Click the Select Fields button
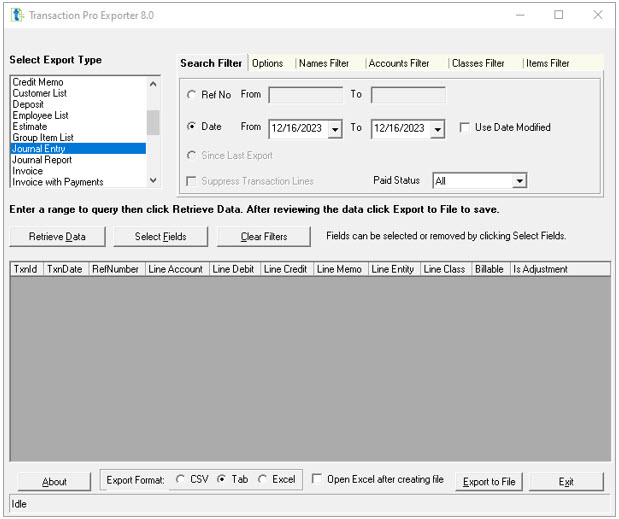The image size is (619, 519). pyautogui.click(x=161, y=236)
